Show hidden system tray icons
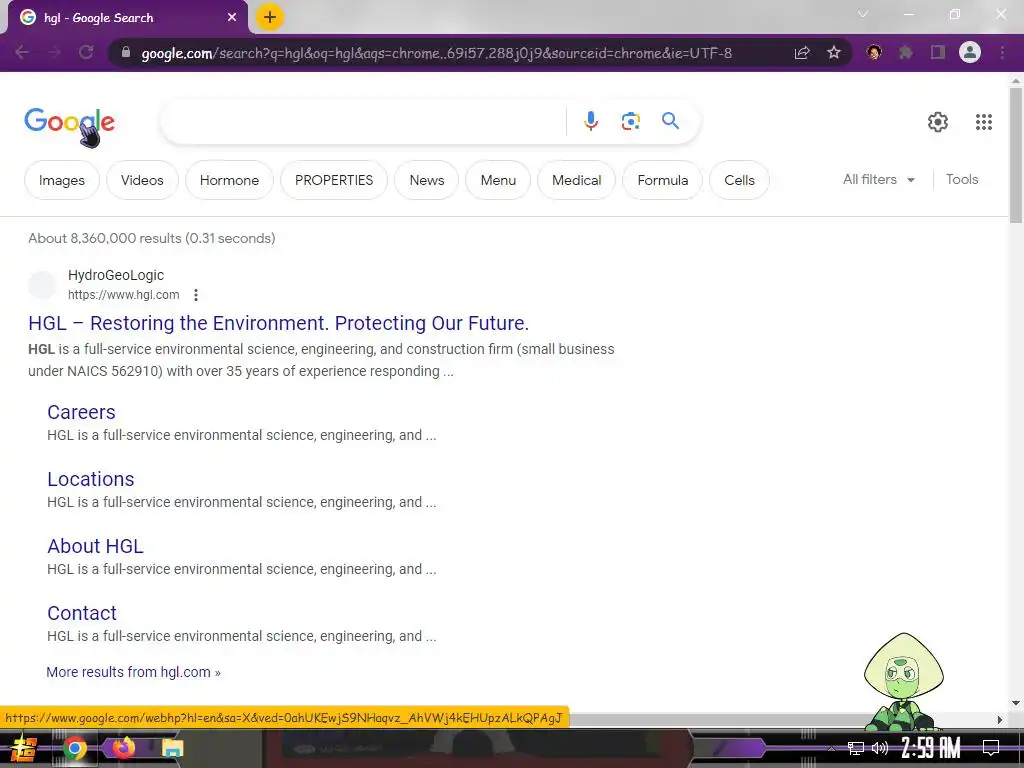1024x768 pixels. pos(831,748)
